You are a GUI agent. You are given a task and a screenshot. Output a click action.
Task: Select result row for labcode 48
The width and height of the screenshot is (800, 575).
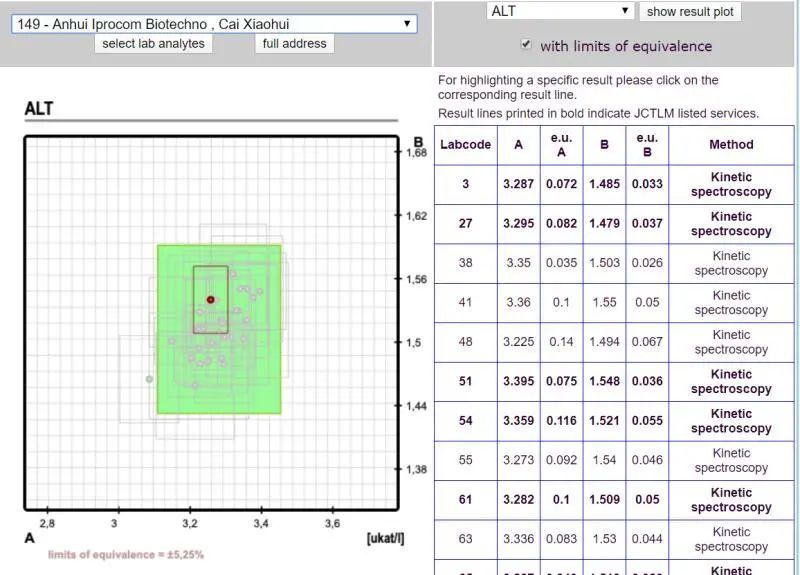pos(465,342)
